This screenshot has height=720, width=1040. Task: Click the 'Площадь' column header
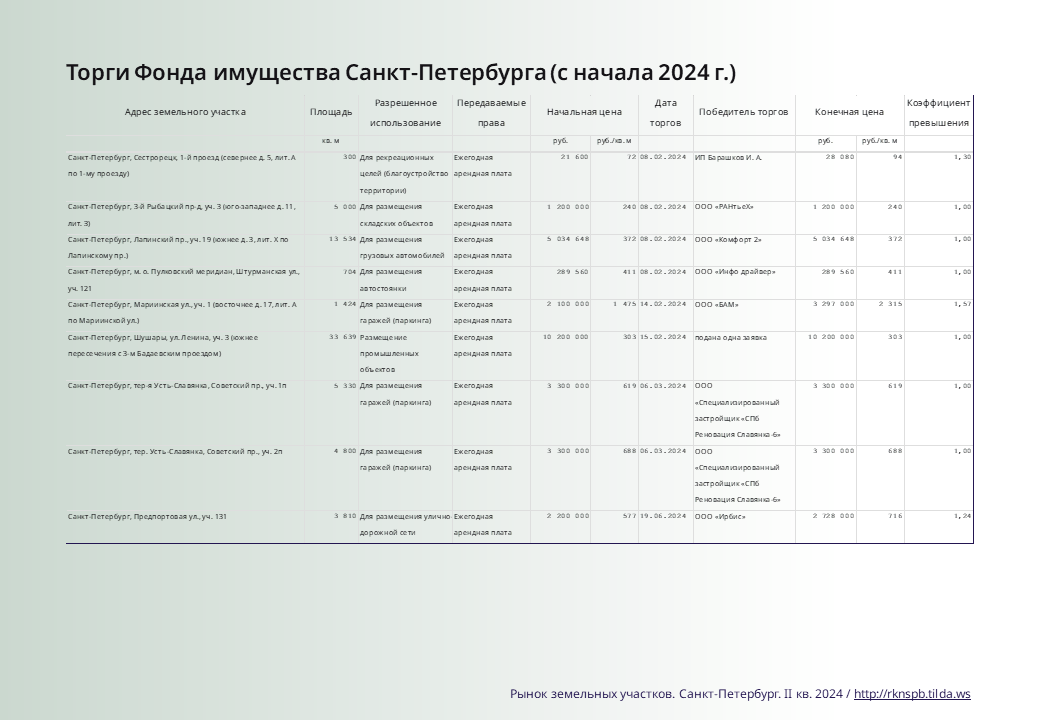pos(330,113)
